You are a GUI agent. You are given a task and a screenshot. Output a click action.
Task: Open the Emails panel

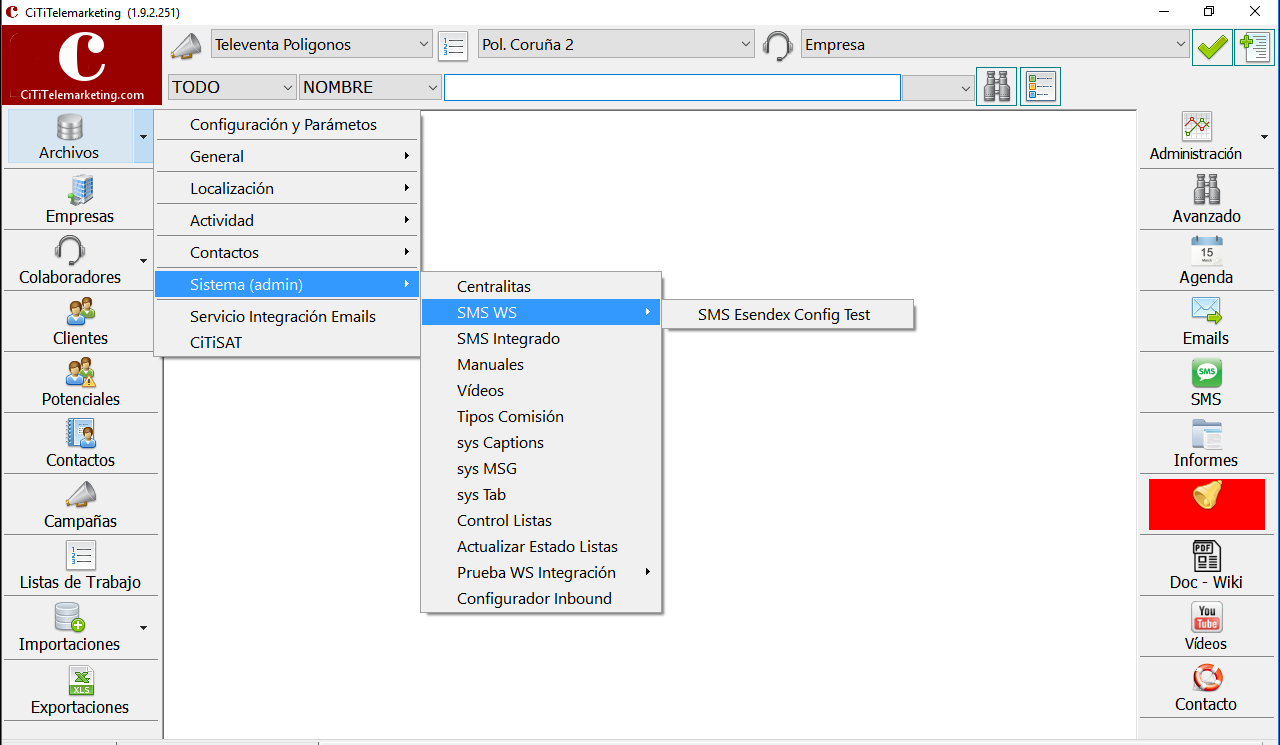pos(1207,321)
